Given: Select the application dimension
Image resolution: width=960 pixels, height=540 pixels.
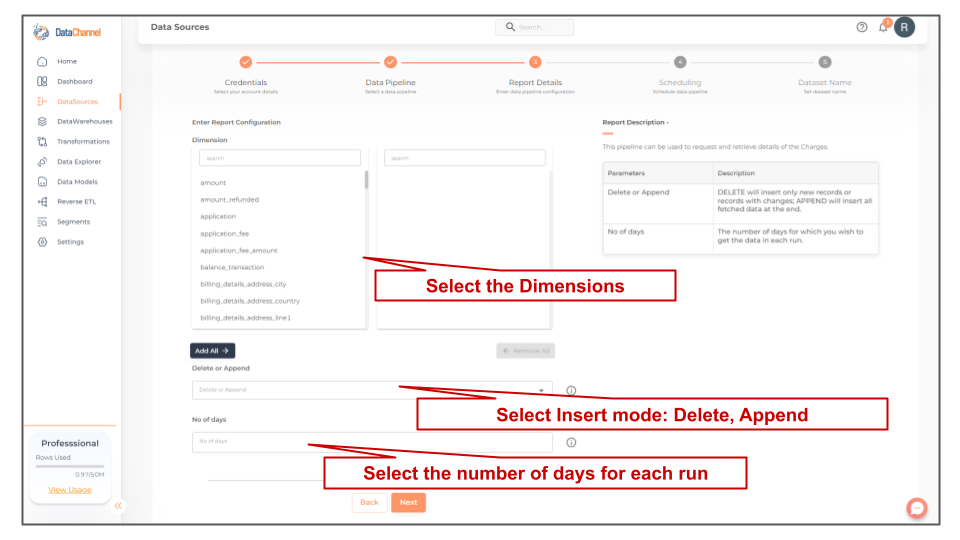Looking at the screenshot, I should coord(218,217).
